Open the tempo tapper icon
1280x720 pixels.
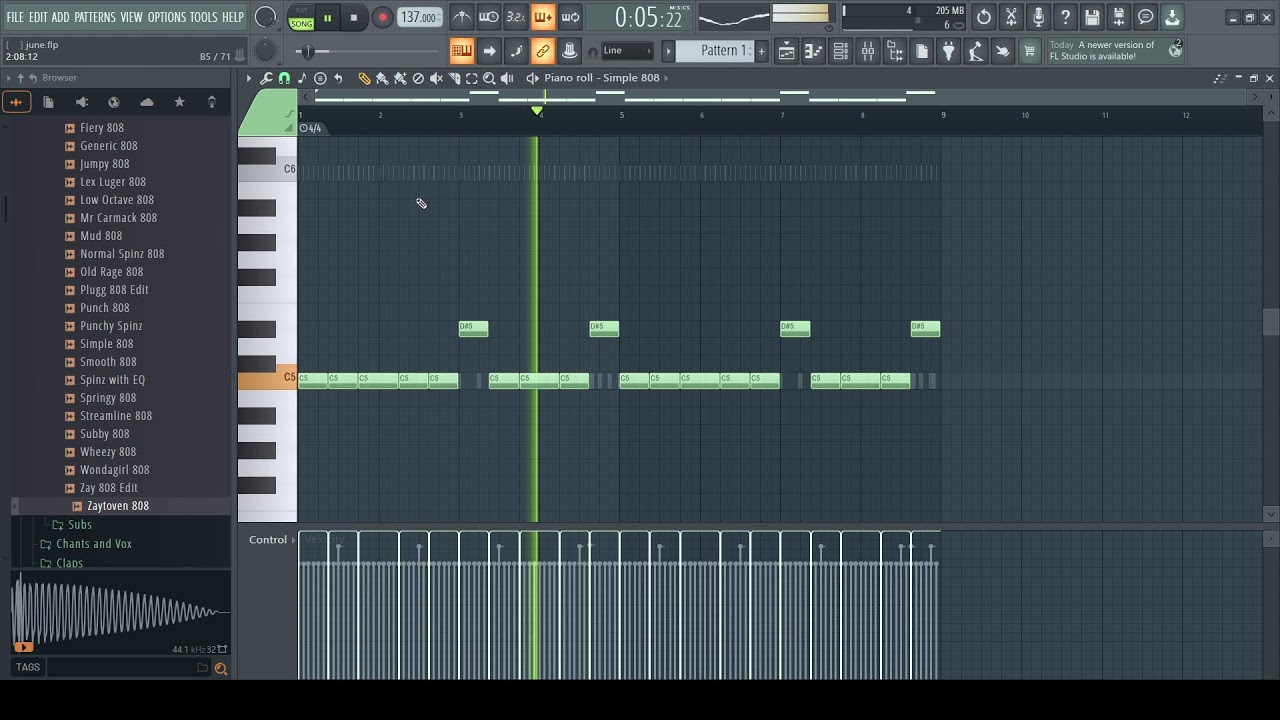pos(976,51)
